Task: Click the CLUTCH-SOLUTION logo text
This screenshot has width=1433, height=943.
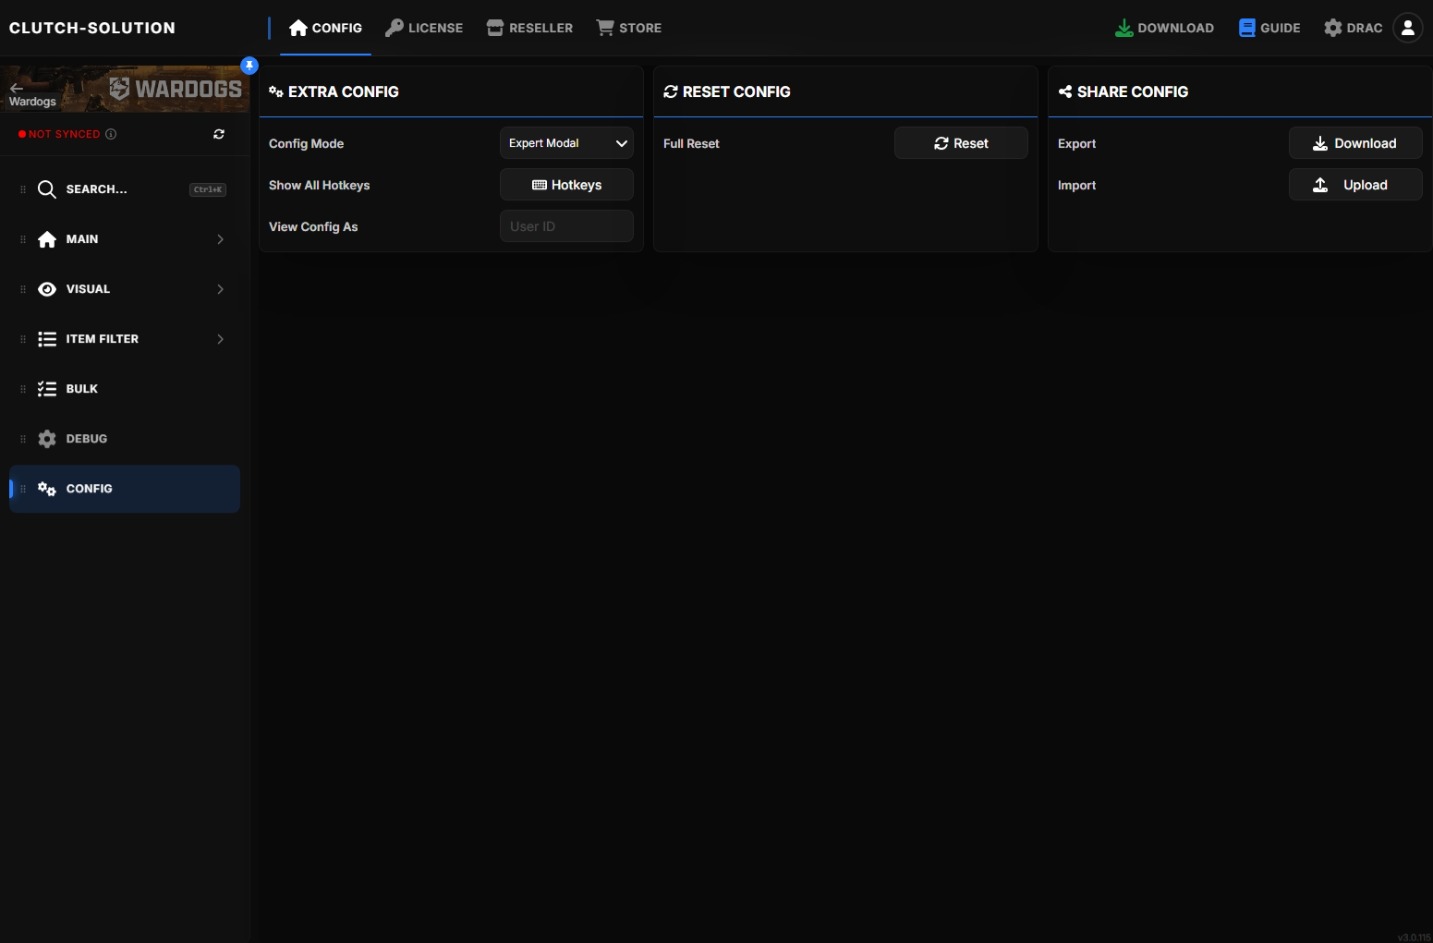Action: coord(92,28)
